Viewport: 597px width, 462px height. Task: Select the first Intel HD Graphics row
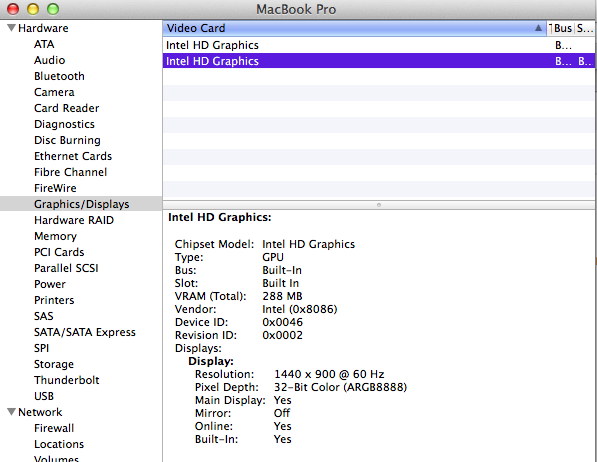(378, 45)
